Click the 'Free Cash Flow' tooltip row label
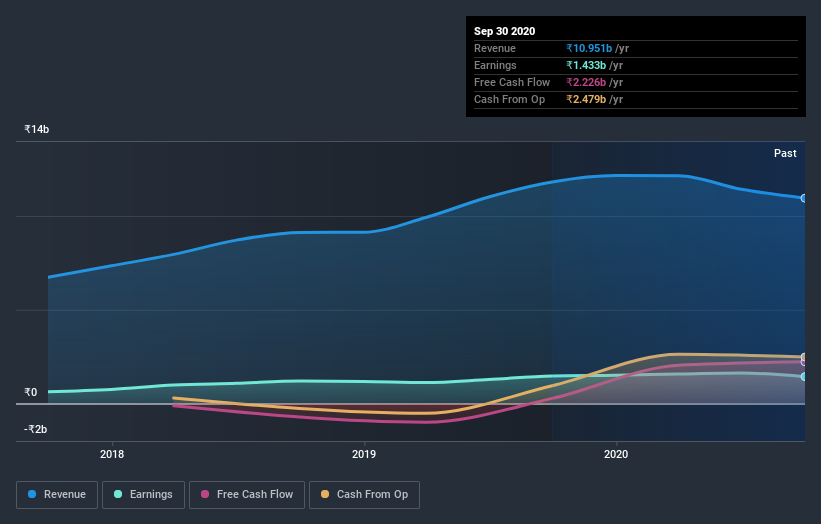This screenshot has width=821, height=524. [x=512, y=82]
